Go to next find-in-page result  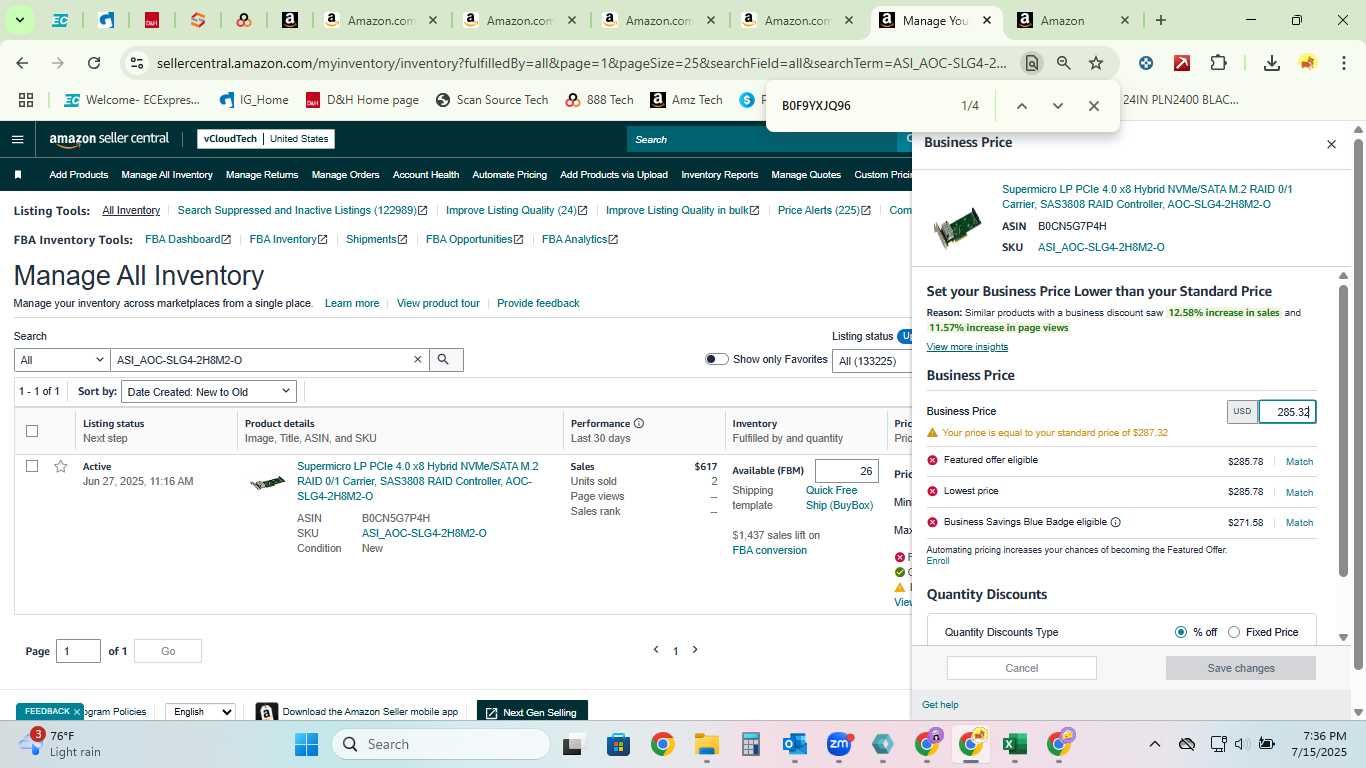(x=1057, y=106)
